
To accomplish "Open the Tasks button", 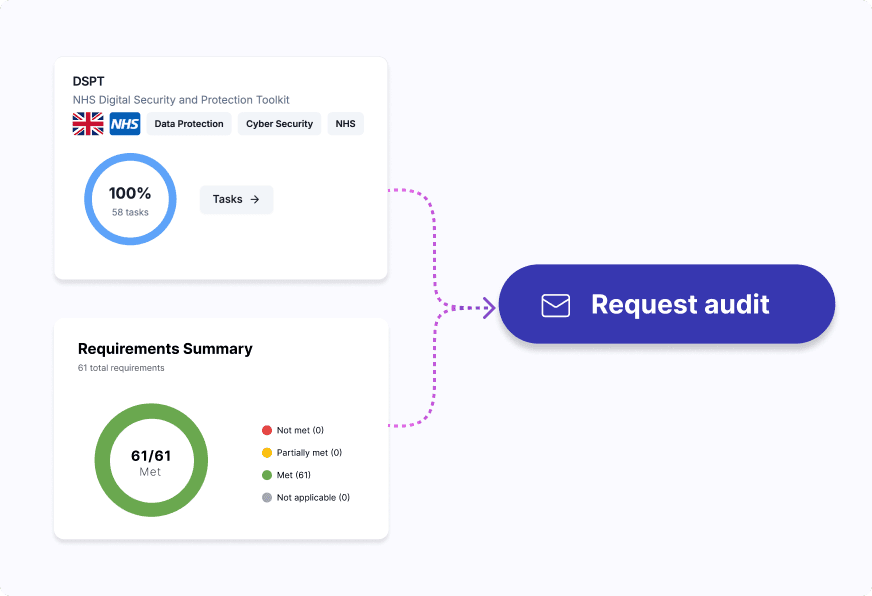I will pos(236,200).
